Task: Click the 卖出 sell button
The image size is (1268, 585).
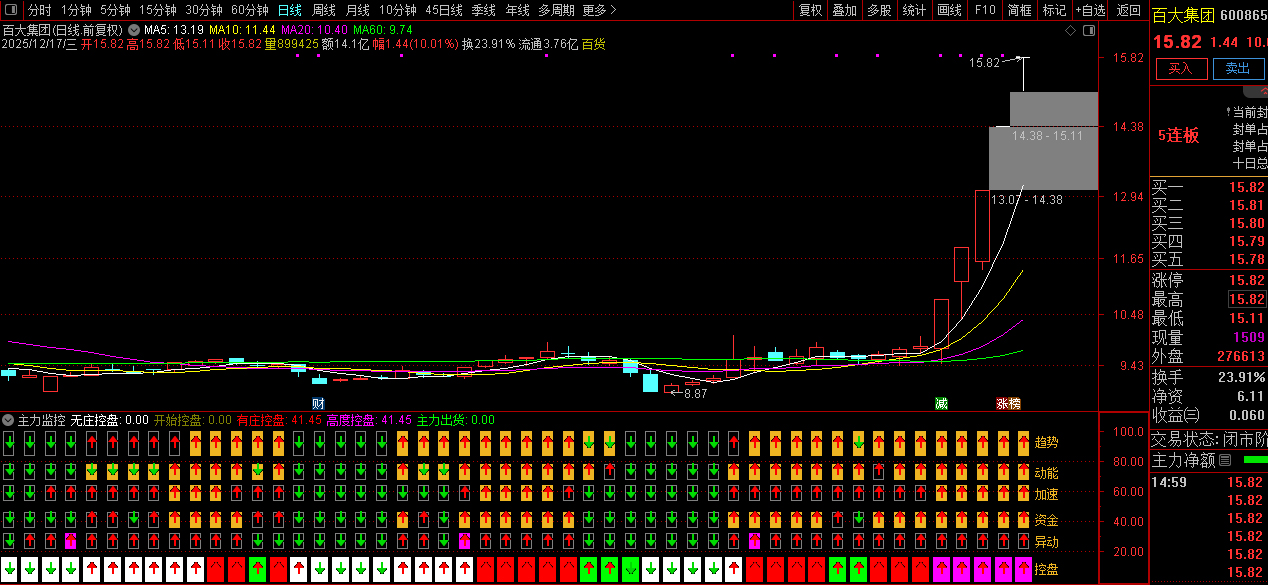Action: coord(1238,68)
